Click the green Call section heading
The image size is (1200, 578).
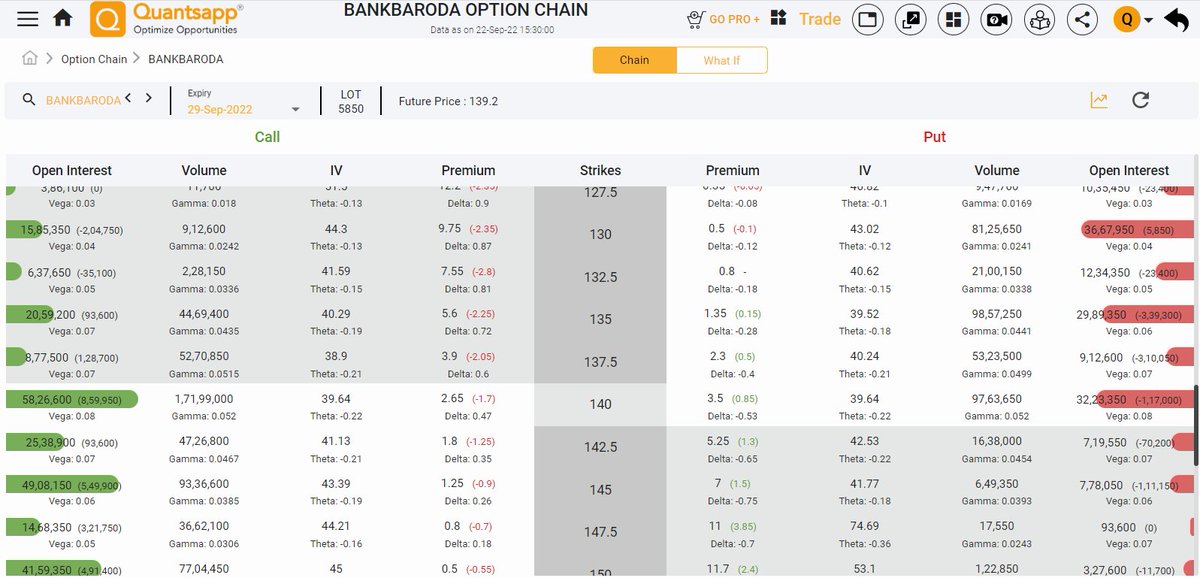pyautogui.click(x=267, y=137)
